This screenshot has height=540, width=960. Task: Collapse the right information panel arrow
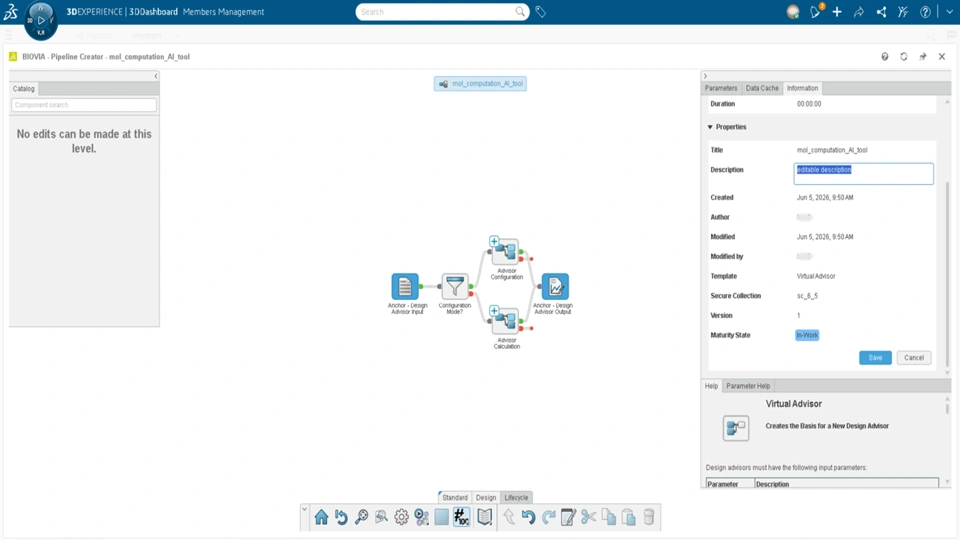(x=705, y=76)
